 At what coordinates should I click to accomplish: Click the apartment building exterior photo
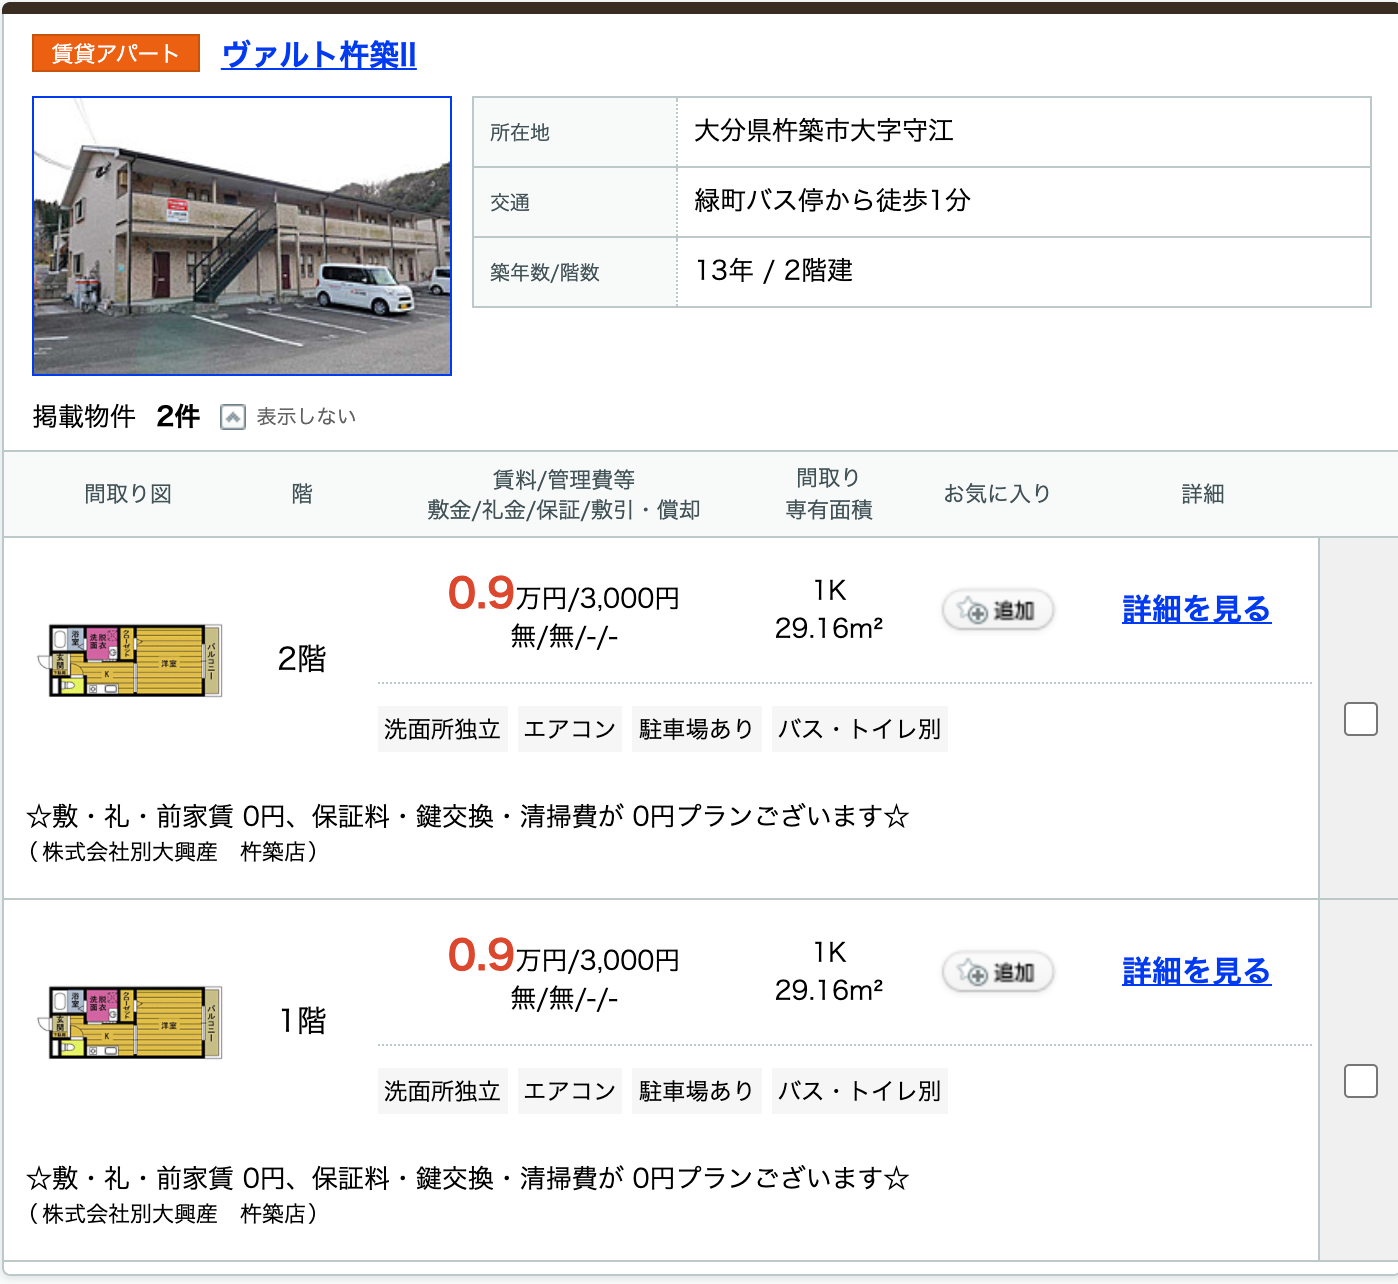(242, 236)
